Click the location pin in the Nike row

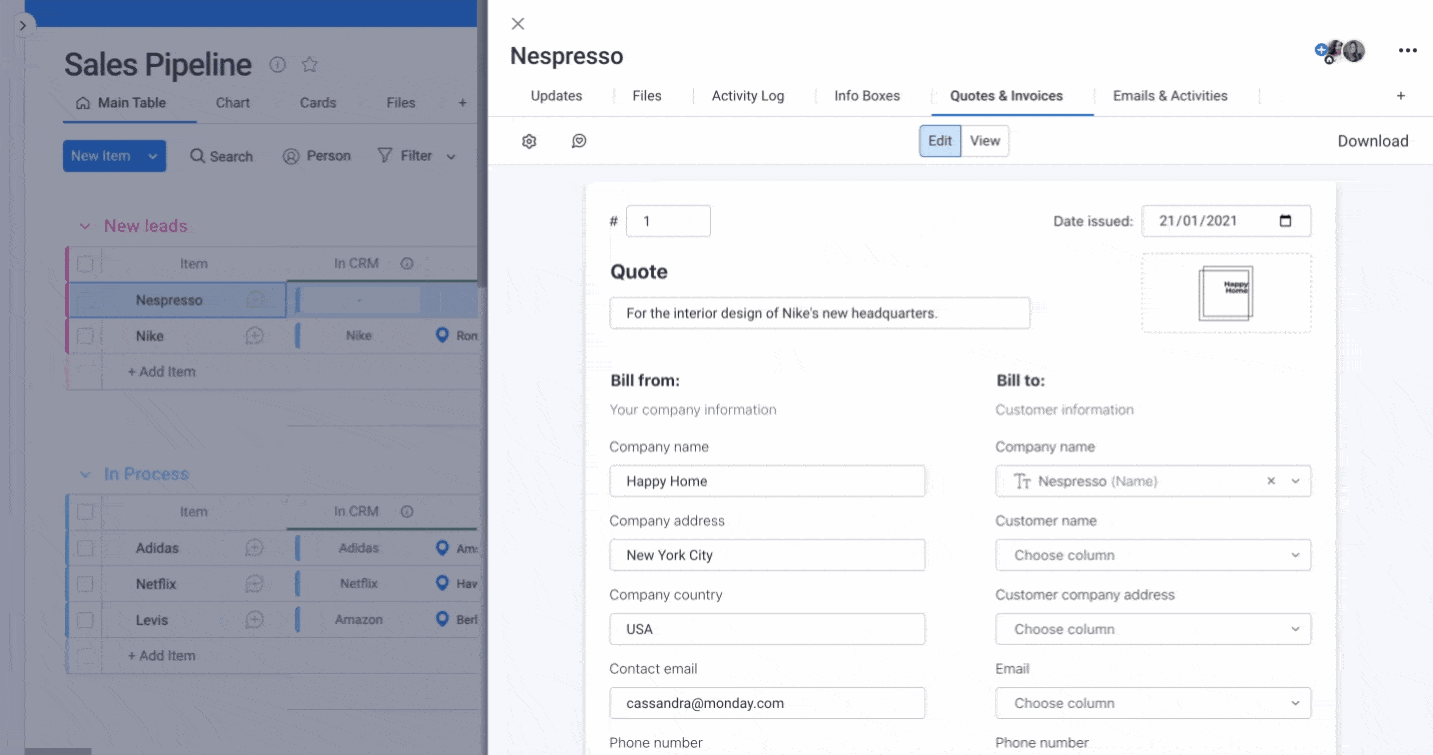(x=442, y=335)
